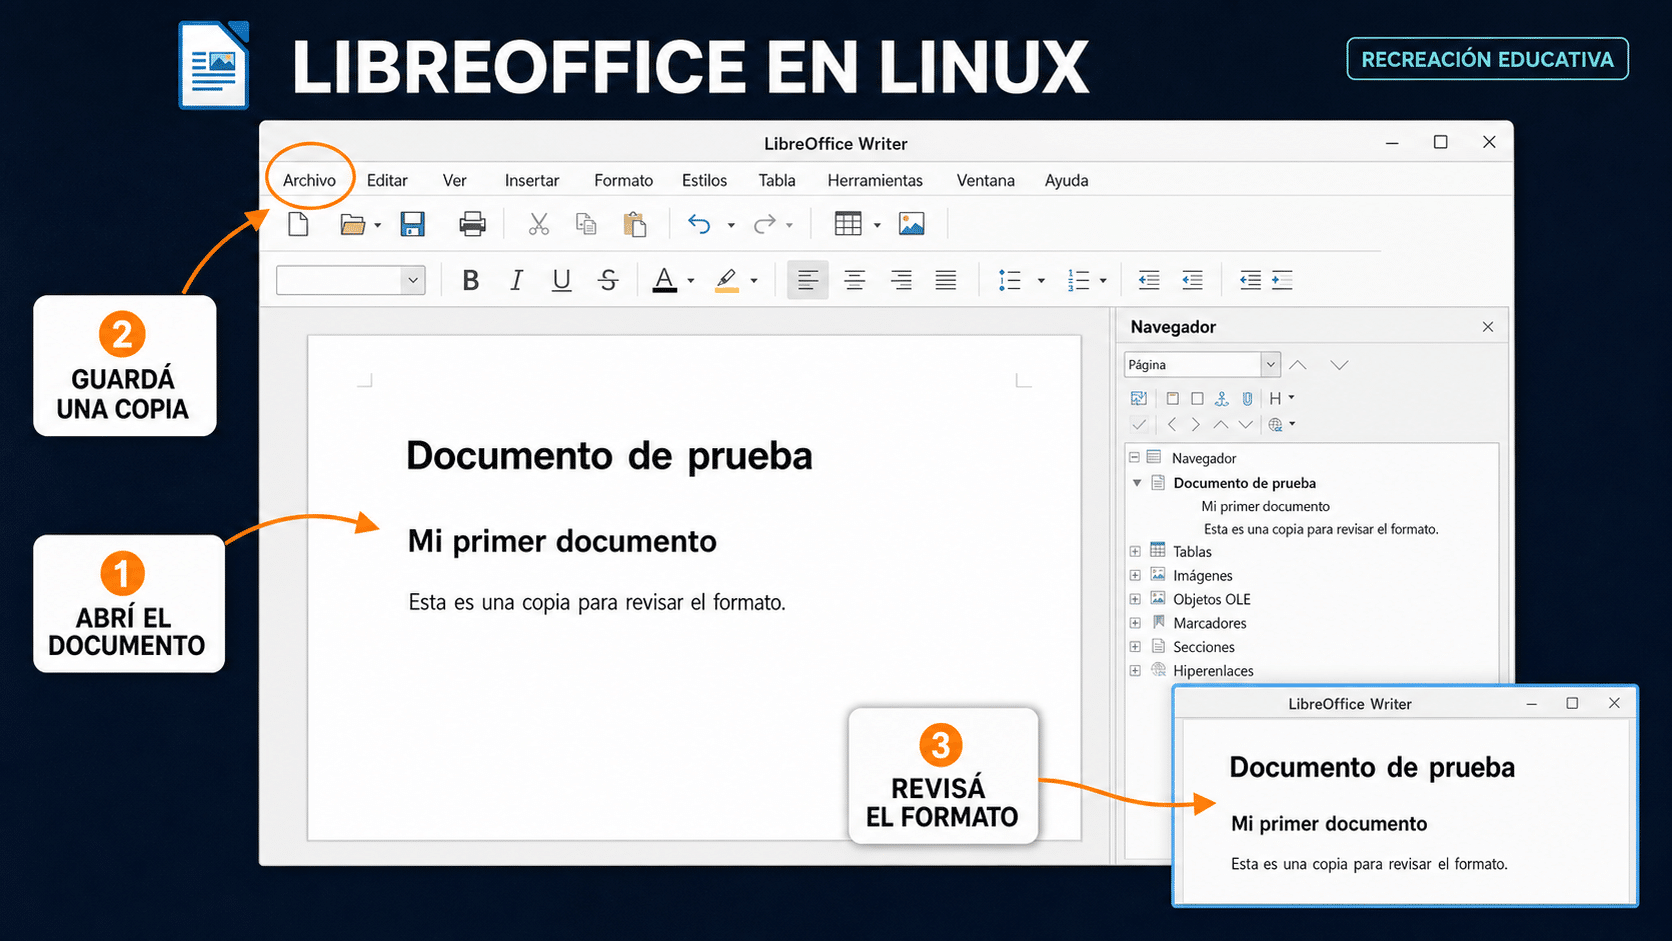The width and height of the screenshot is (1672, 941).
Task: Click the Open folder icon
Action: click(x=352, y=224)
